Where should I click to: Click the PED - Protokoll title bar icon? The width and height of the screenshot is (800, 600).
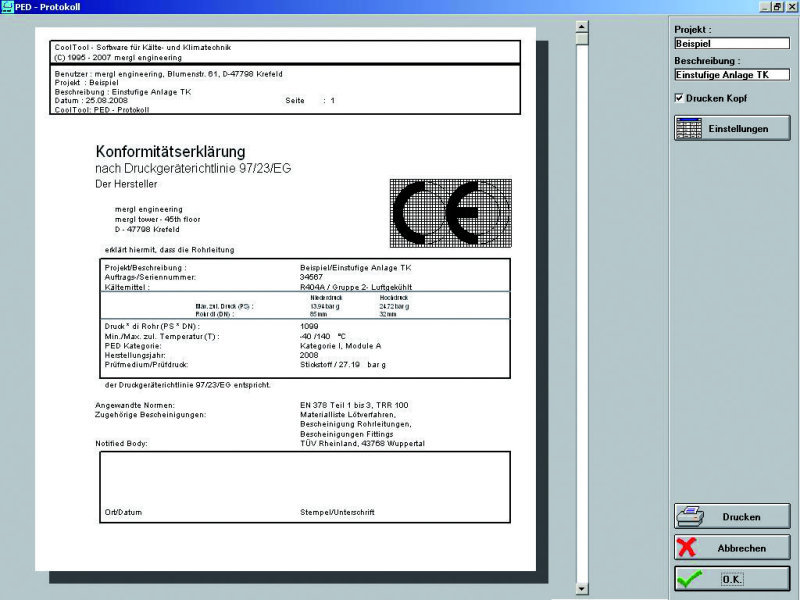[x=7, y=7]
